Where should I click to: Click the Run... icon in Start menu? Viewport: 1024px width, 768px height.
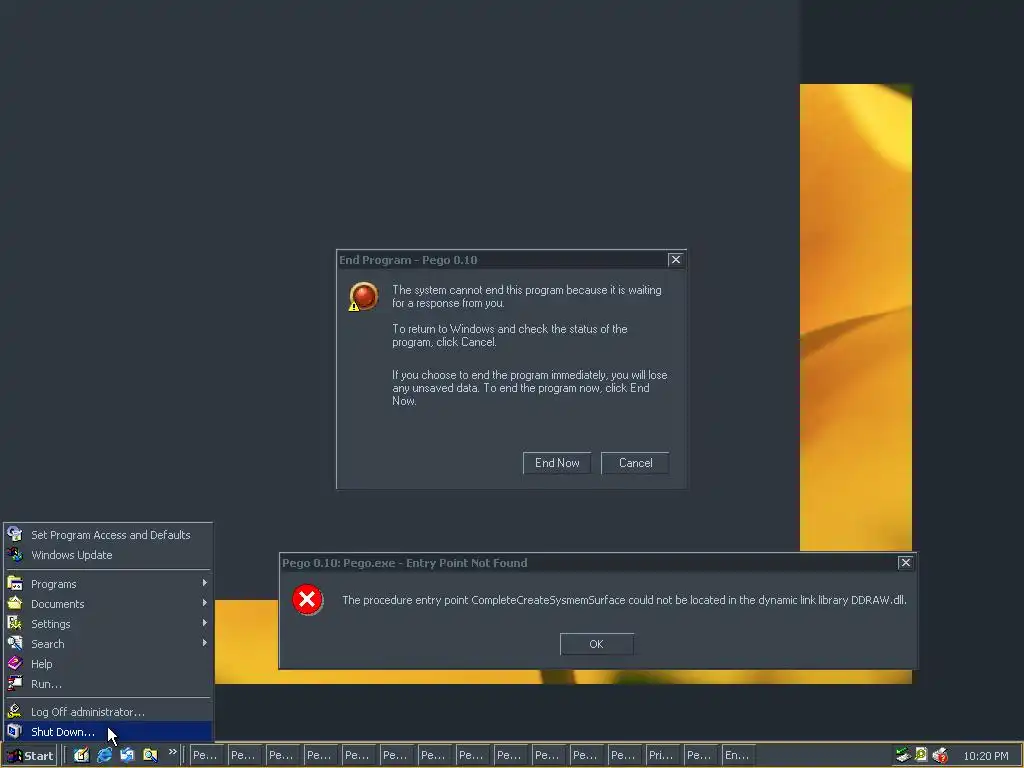pos(14,683)
